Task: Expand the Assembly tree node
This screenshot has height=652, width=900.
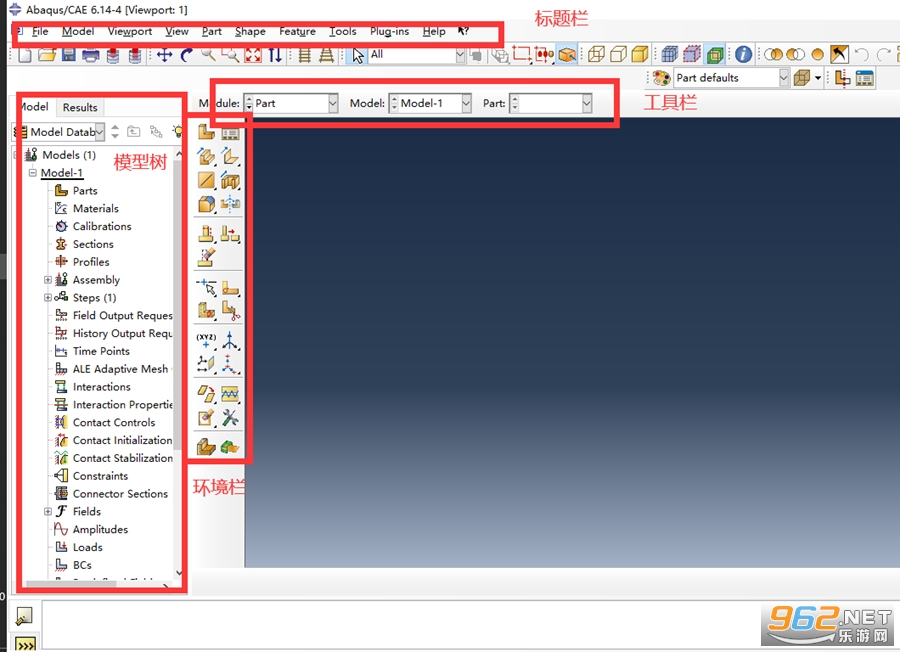Action: coord(48,280)
